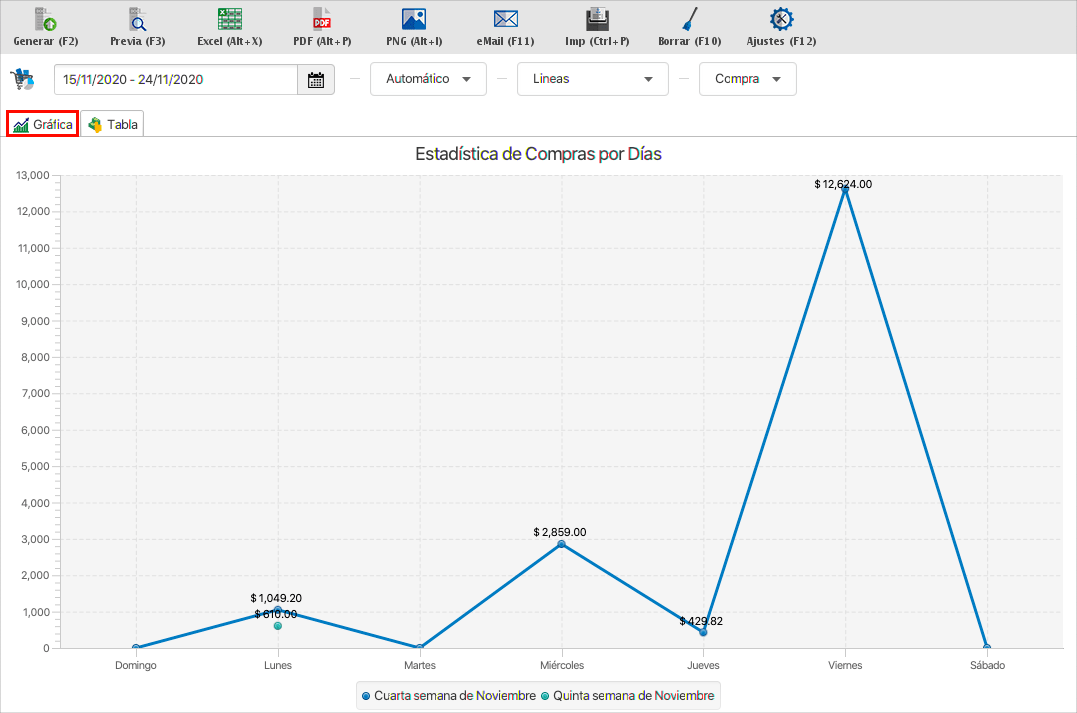Viewport: 1077px width, 713px height.
Task: Click the date range input field
Action: 176,80
